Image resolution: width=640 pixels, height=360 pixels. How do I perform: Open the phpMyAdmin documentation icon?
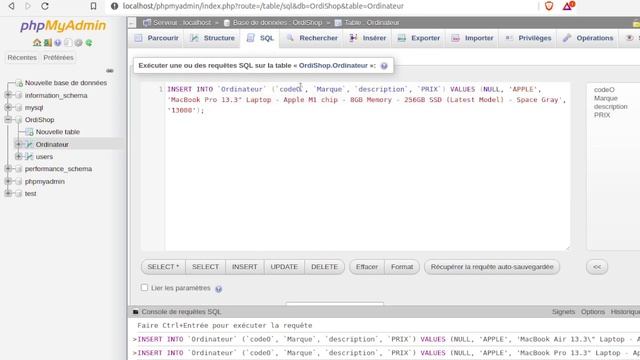click(x=58, y=42)
